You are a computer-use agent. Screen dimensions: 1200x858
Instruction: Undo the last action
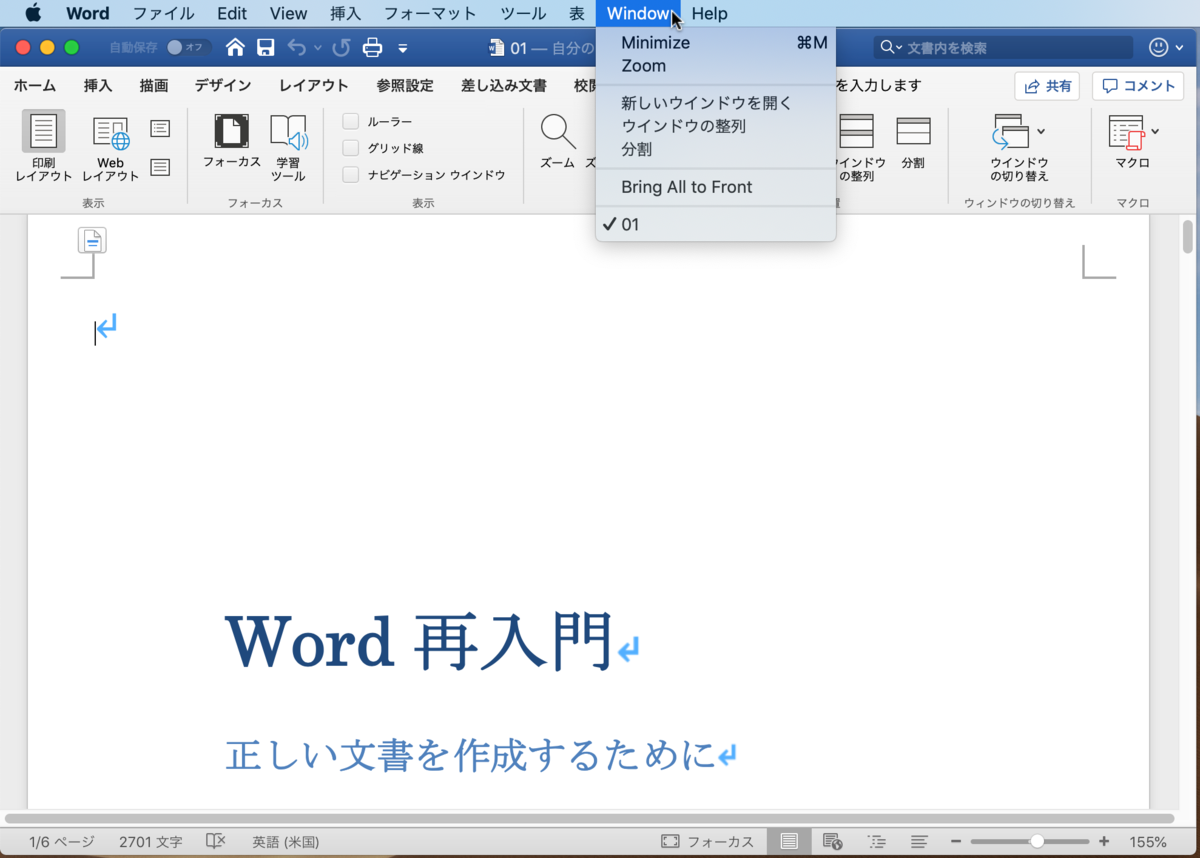pyautogui.click(x=297, y=47)
